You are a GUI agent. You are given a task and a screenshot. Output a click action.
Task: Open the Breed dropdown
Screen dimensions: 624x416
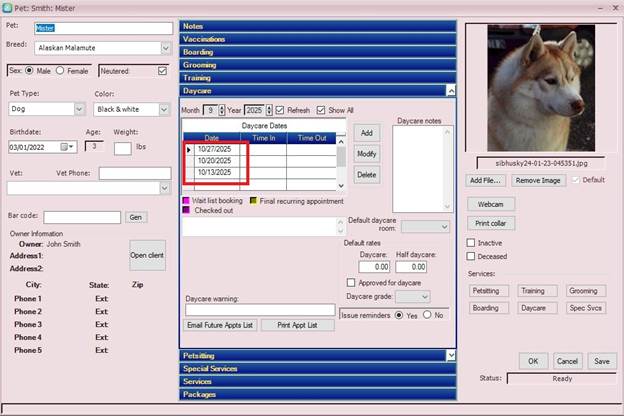(x=166, y=48)
